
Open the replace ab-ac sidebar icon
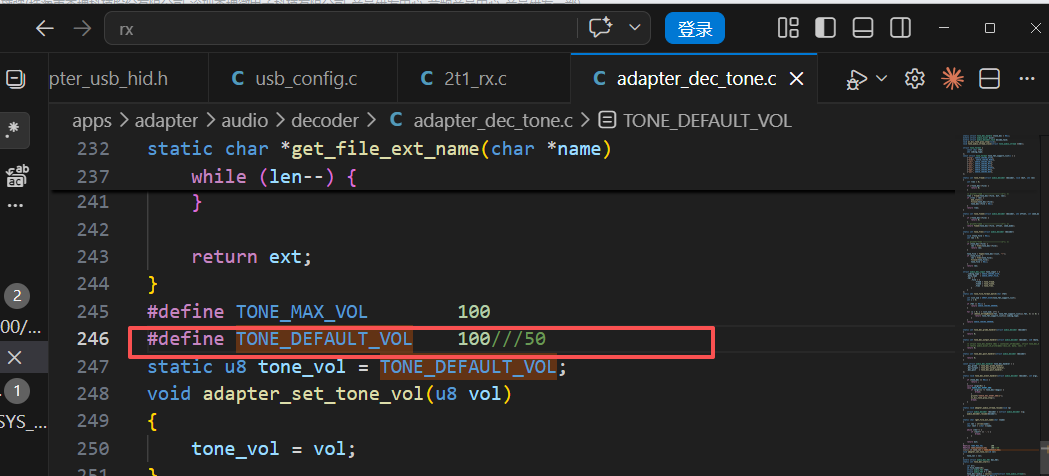pyautogui.click(x=17, y=174)
